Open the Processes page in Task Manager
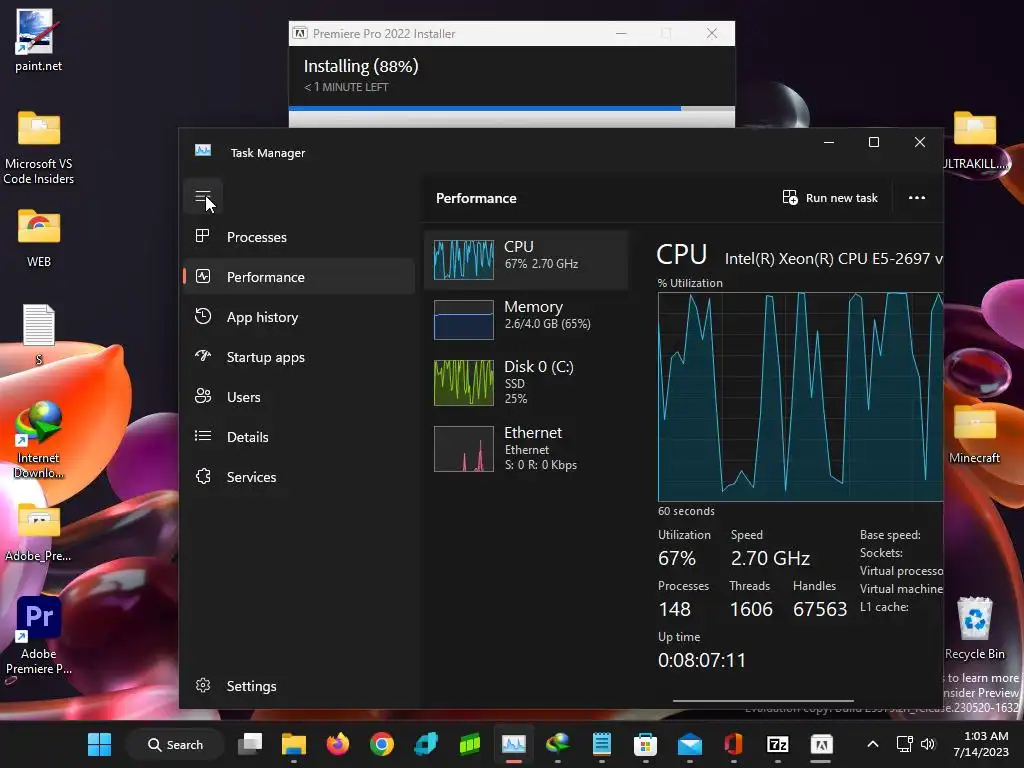The width and height of the screenshot is (1024, 768). tap(299, 237)
